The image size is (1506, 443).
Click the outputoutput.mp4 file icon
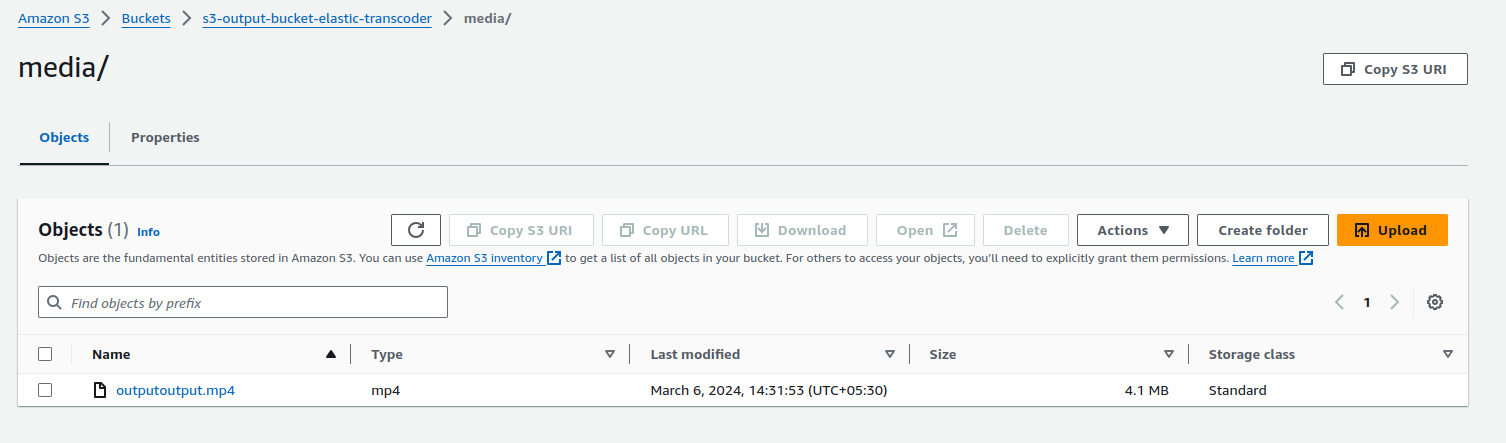[99, 390]
